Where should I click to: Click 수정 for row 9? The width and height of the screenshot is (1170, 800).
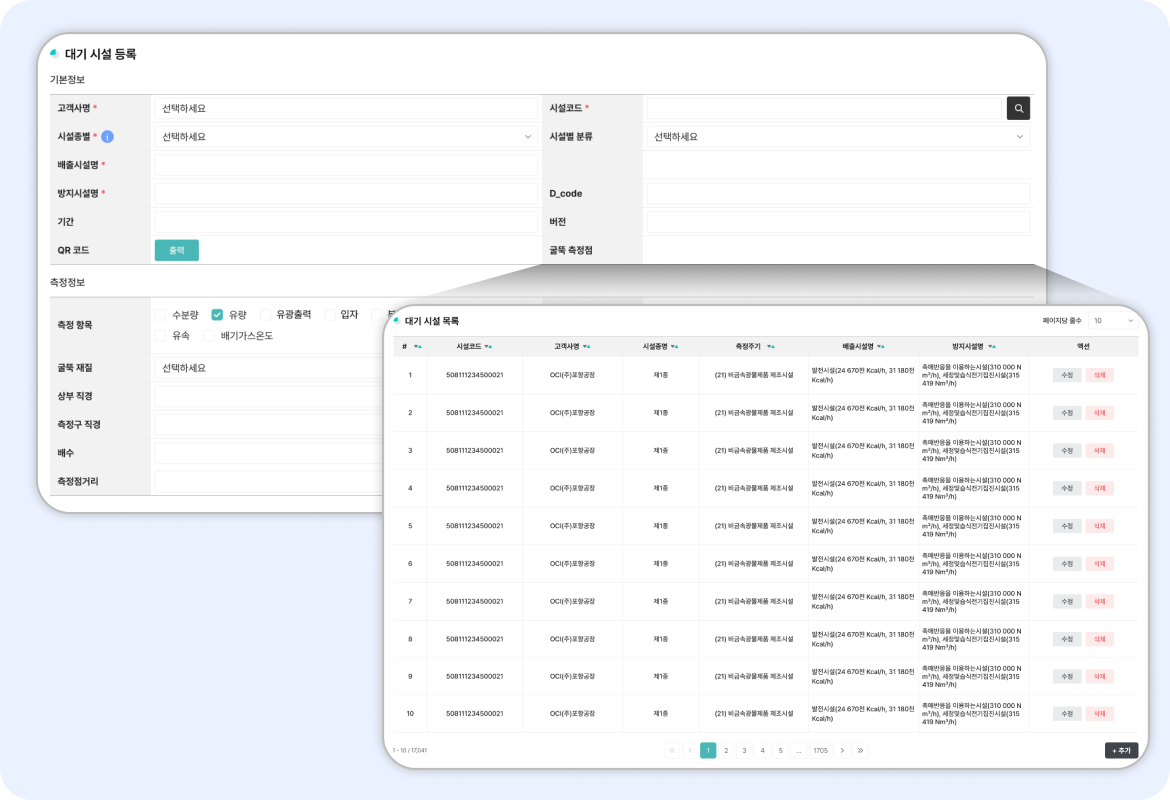click(x=1067, y=676)
